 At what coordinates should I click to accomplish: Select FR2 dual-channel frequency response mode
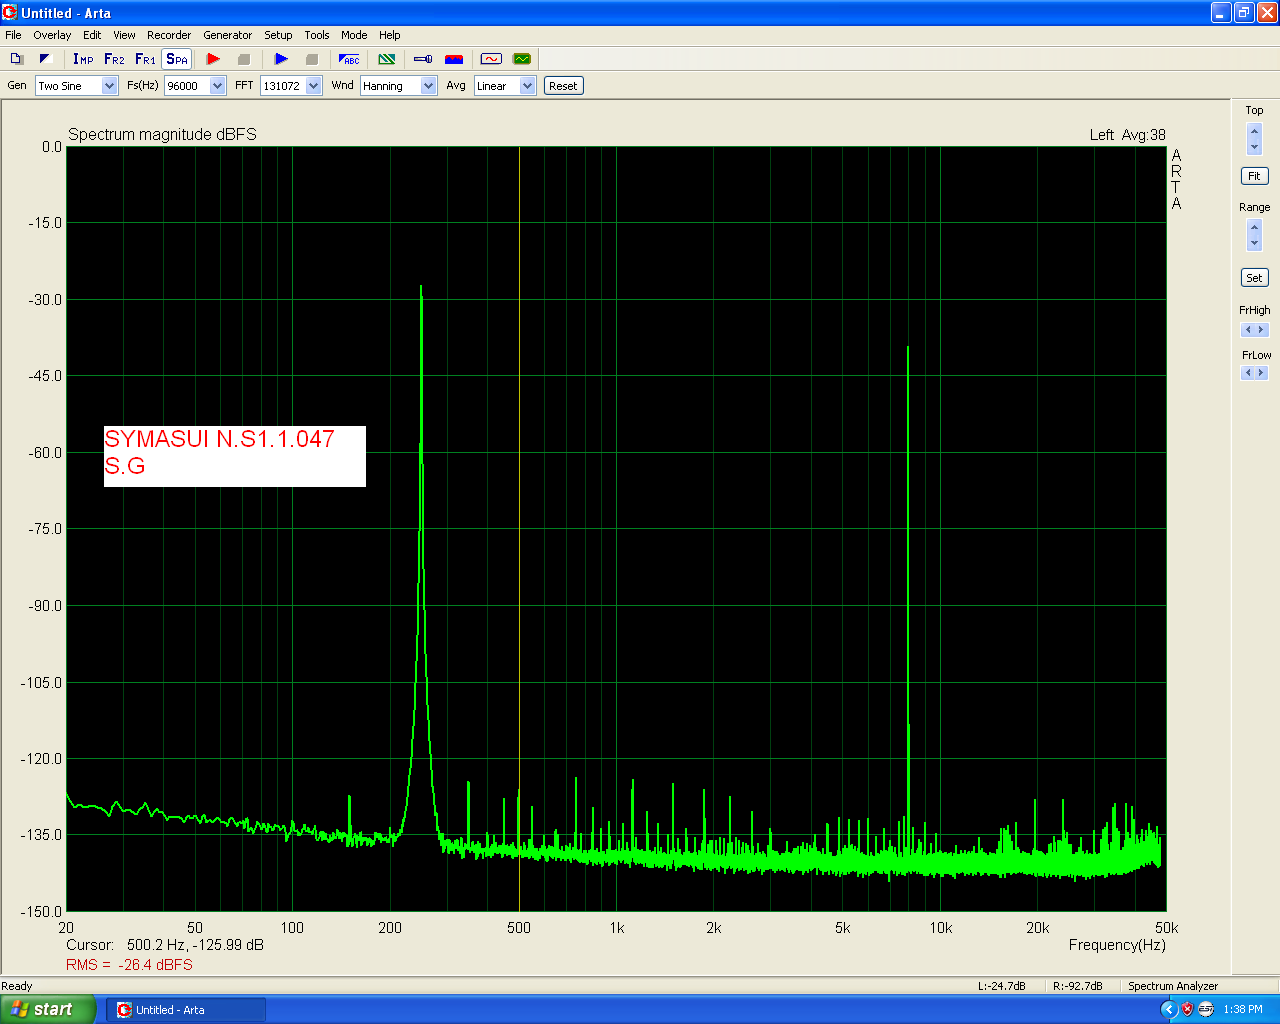(115, 59)
